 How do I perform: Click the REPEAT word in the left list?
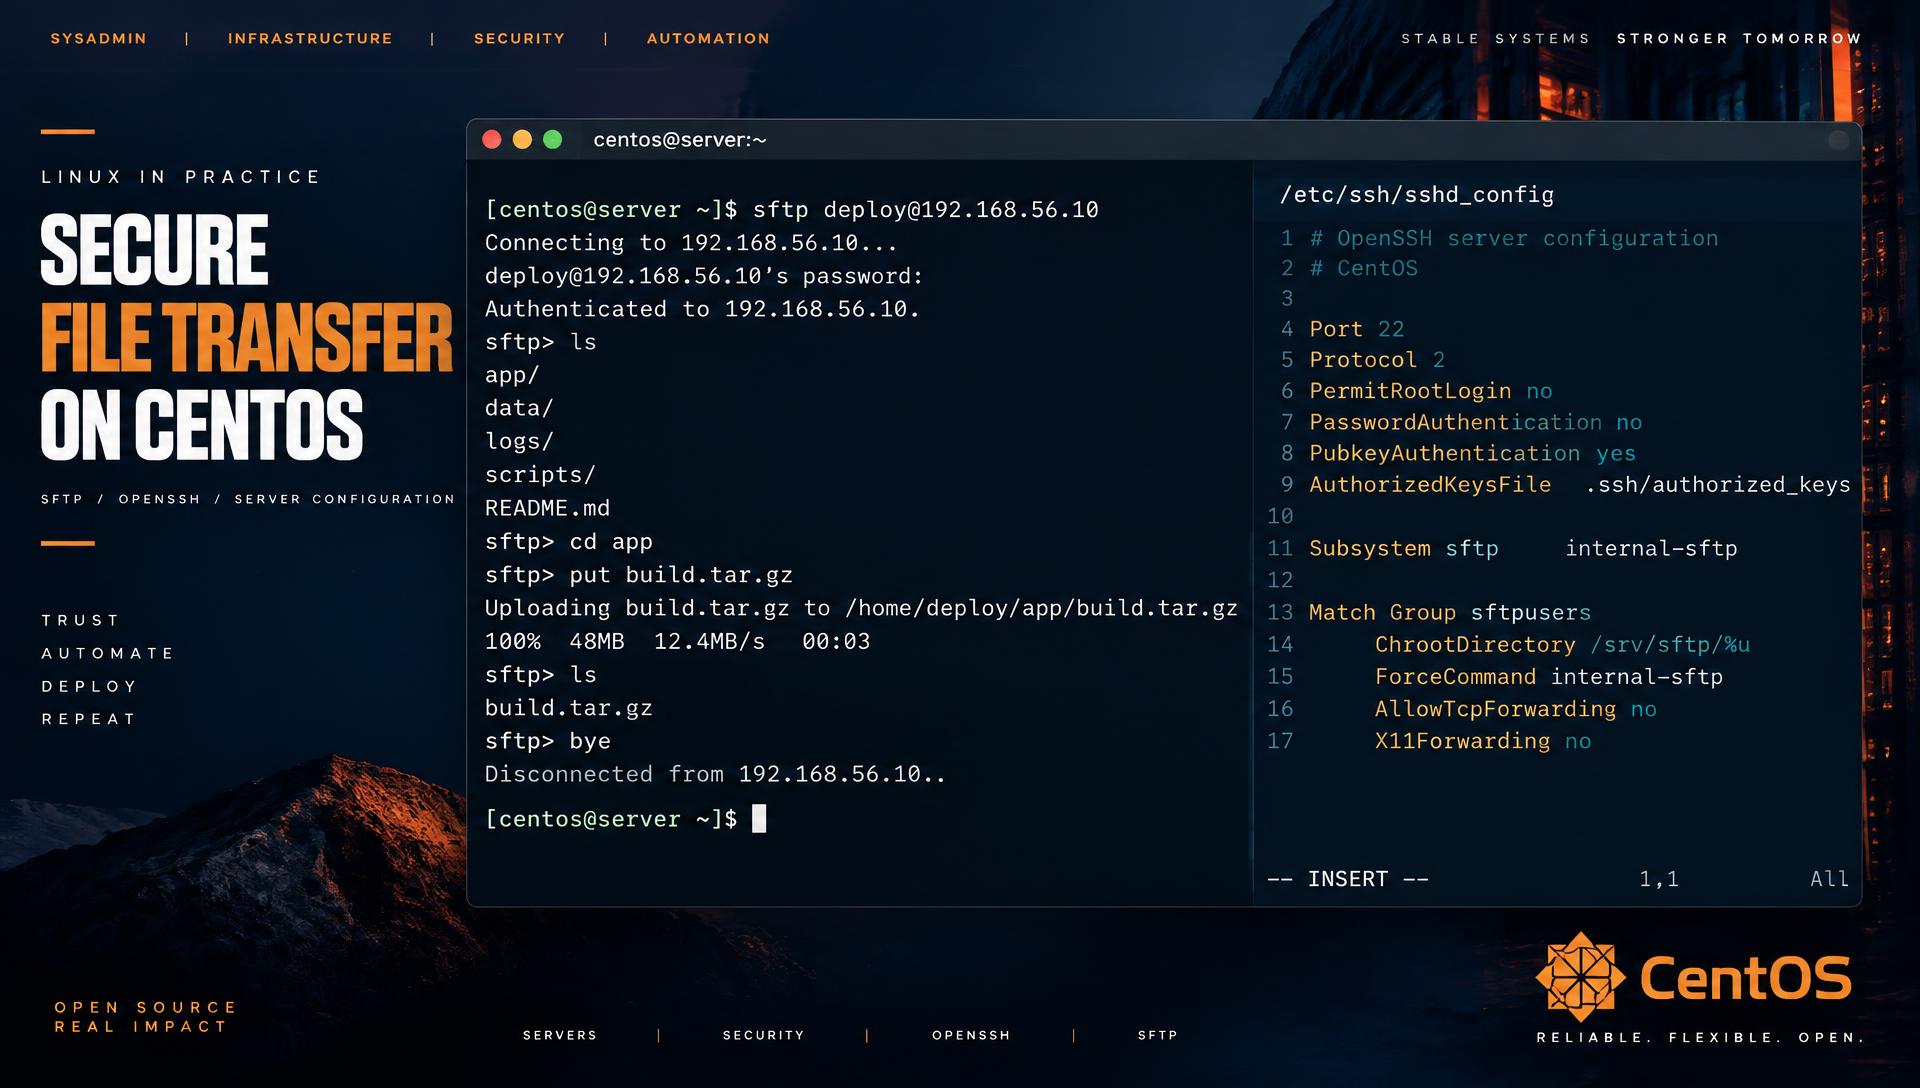[x=89, y=719]
